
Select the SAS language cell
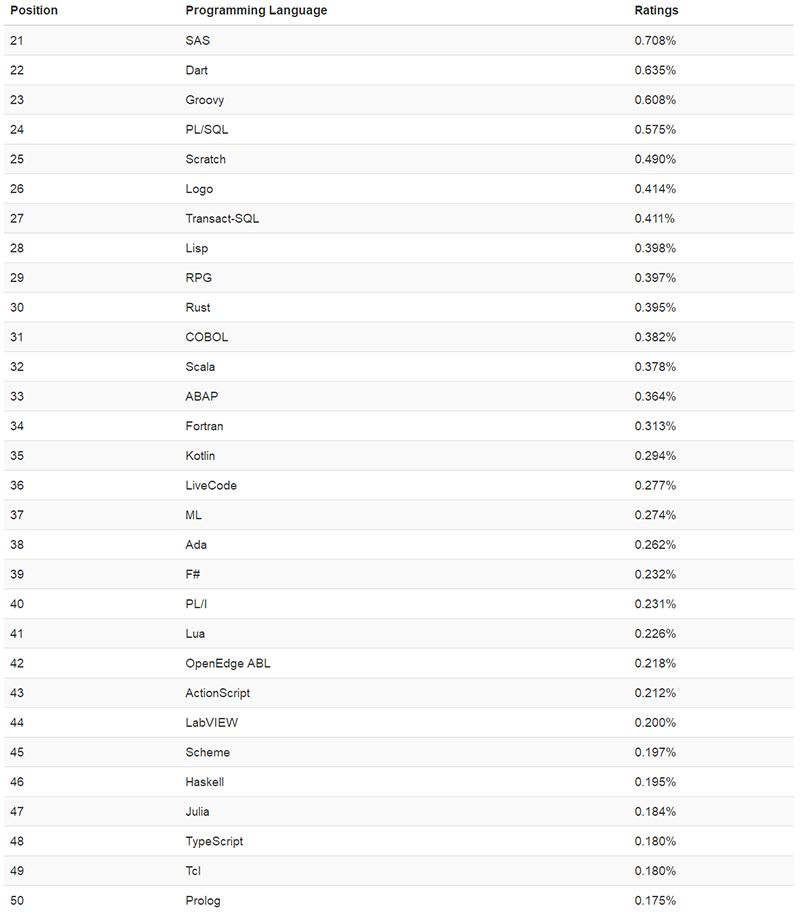(x=198, y=41)
